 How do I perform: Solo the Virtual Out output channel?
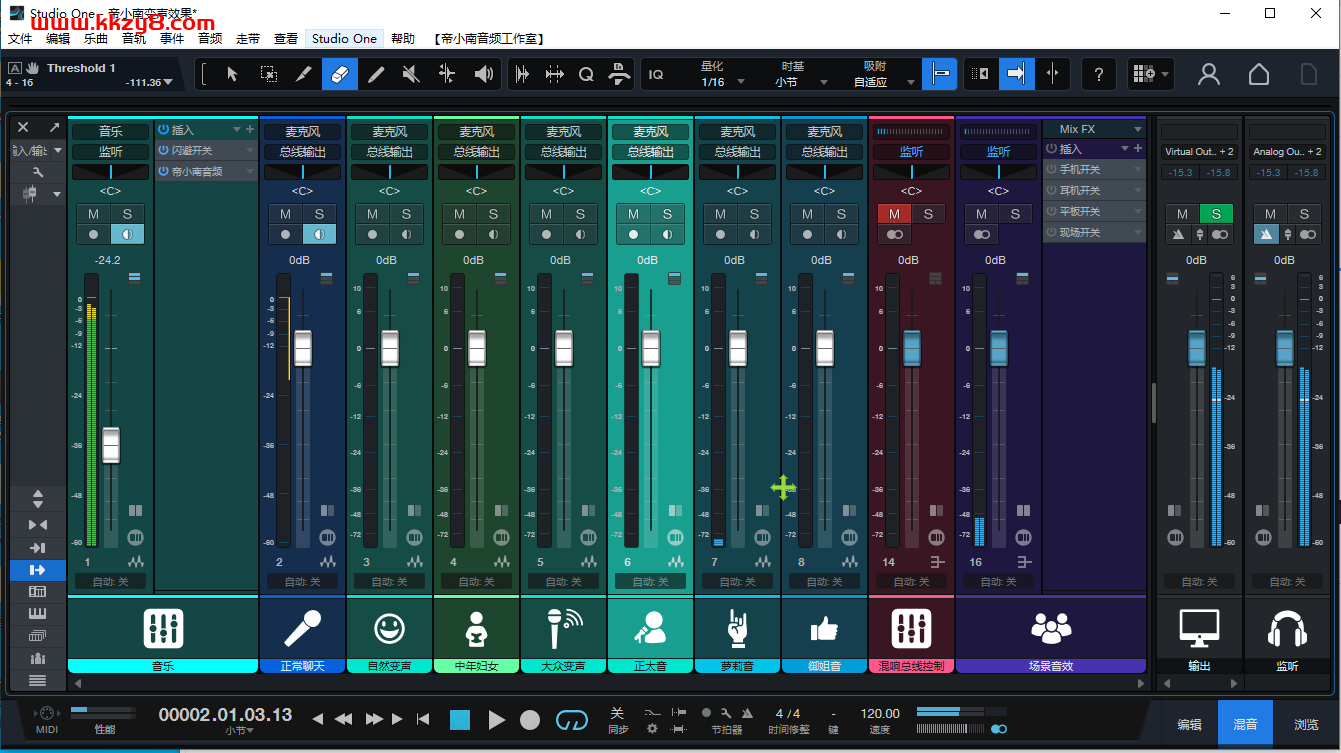pos(1216,214)
